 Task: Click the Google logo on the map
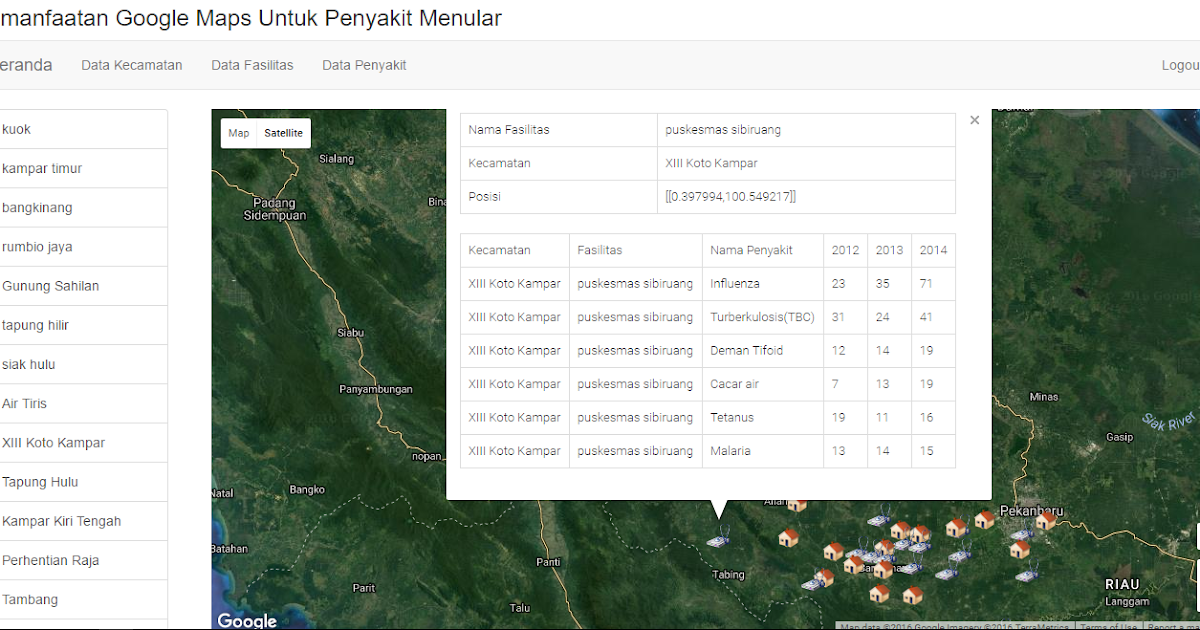click(x=246, y=620)
